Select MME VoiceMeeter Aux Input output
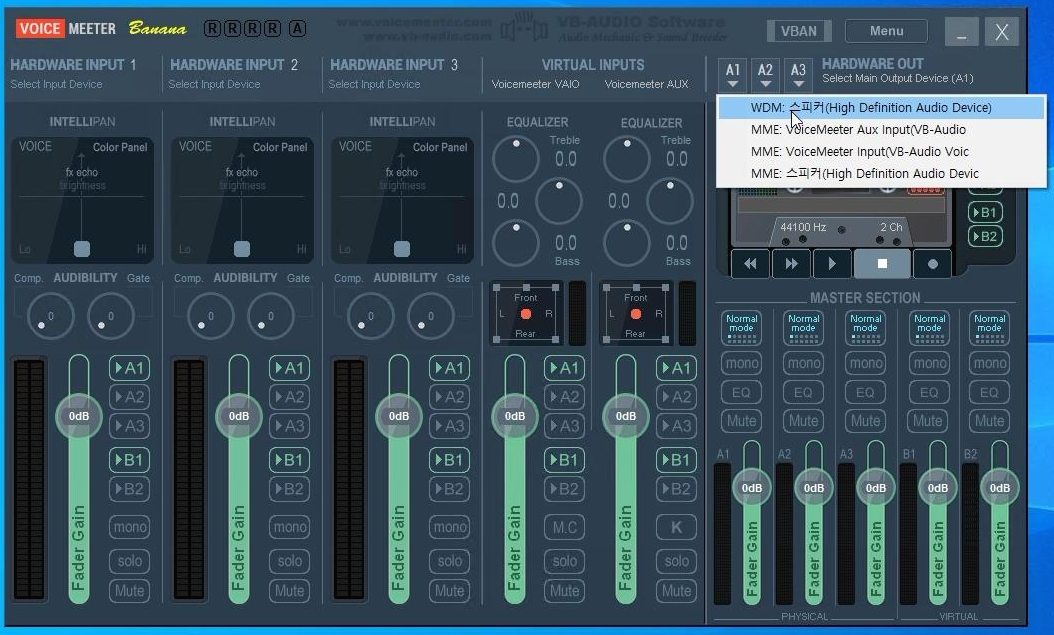The width and height of the screenshot is (1054, 635). point(881,130)
